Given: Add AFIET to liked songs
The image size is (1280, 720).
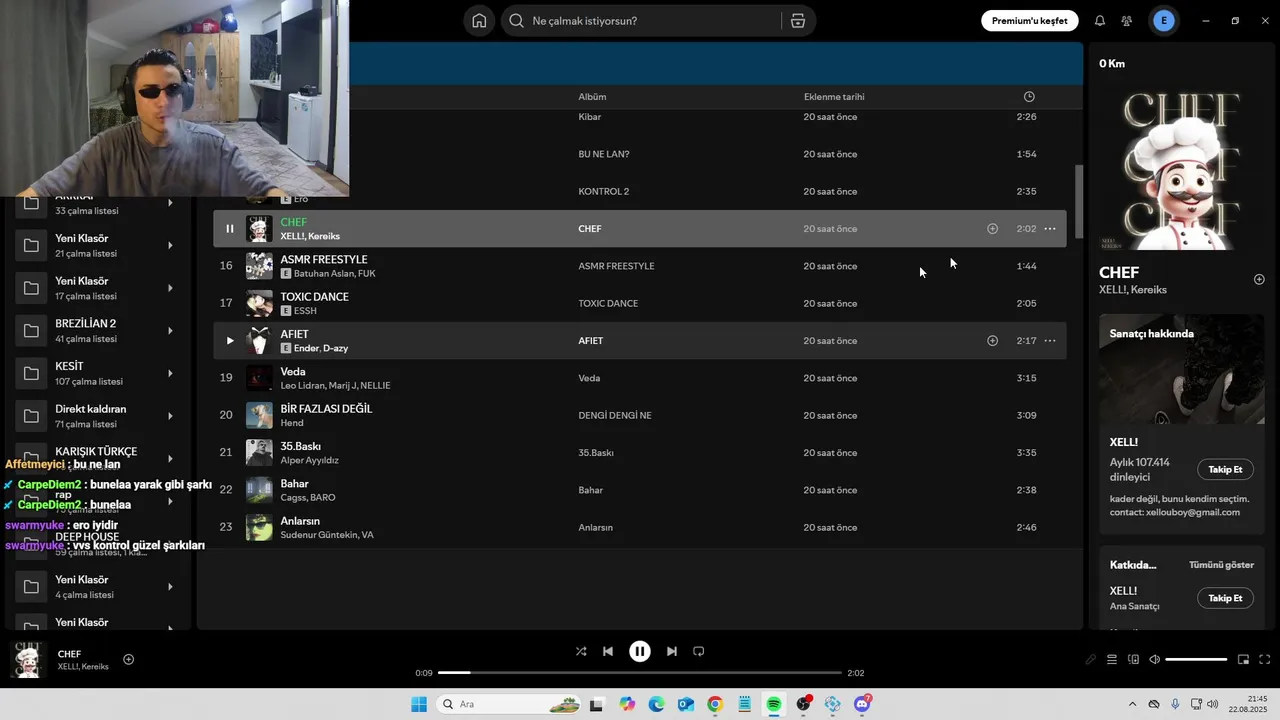Looking at the screenshot, I should (992, 341).
